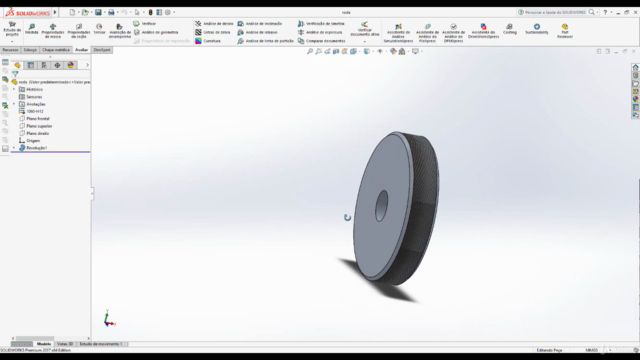Expand the SOLIDWORKS menu arrow
The image size is (640, 360).
coord(55,12)
